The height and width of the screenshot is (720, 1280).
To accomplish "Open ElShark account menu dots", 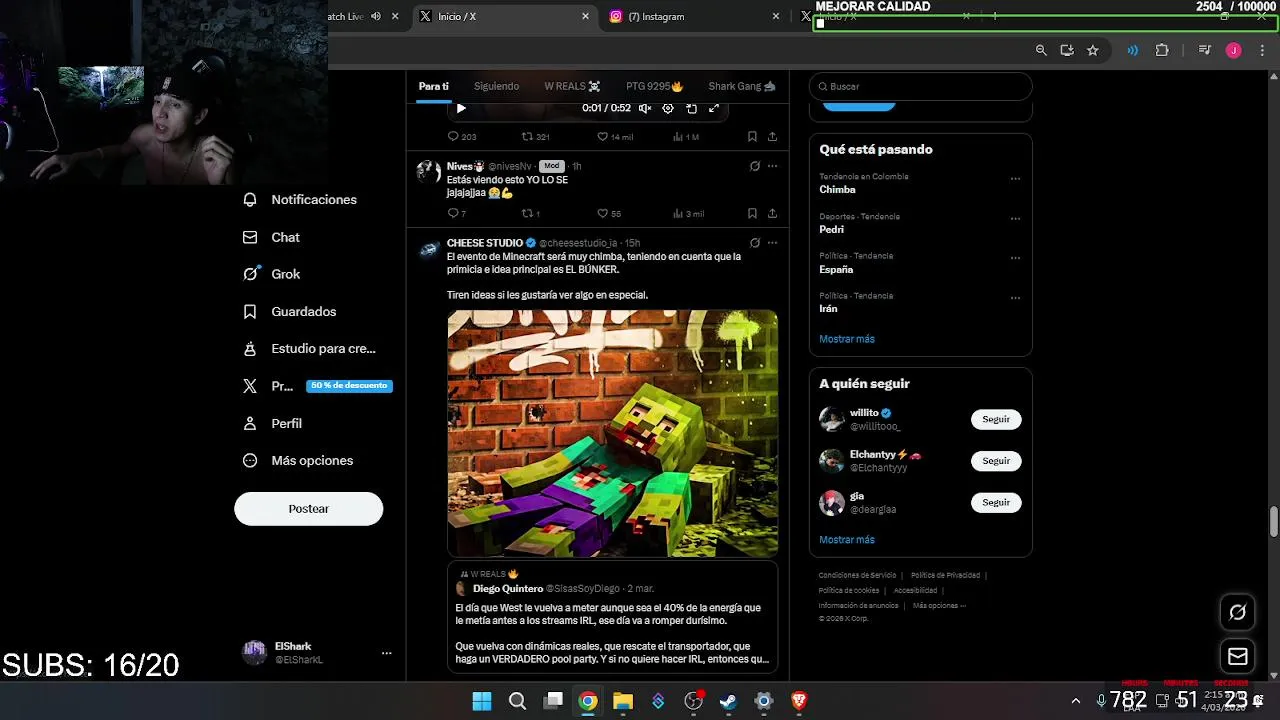I will click(x=386, y=653).
